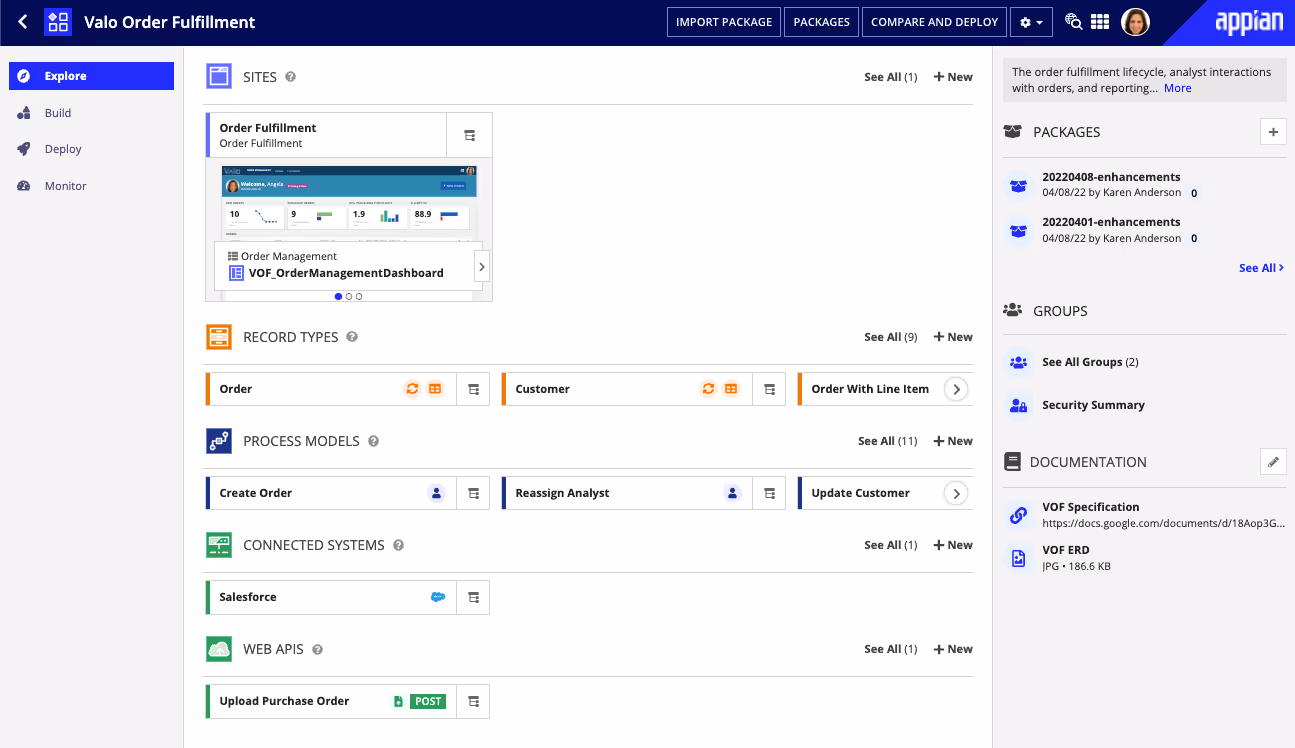Click See All for Sites
The height and width of the screenshot is (748, 1295).
(x=890, y=77)
